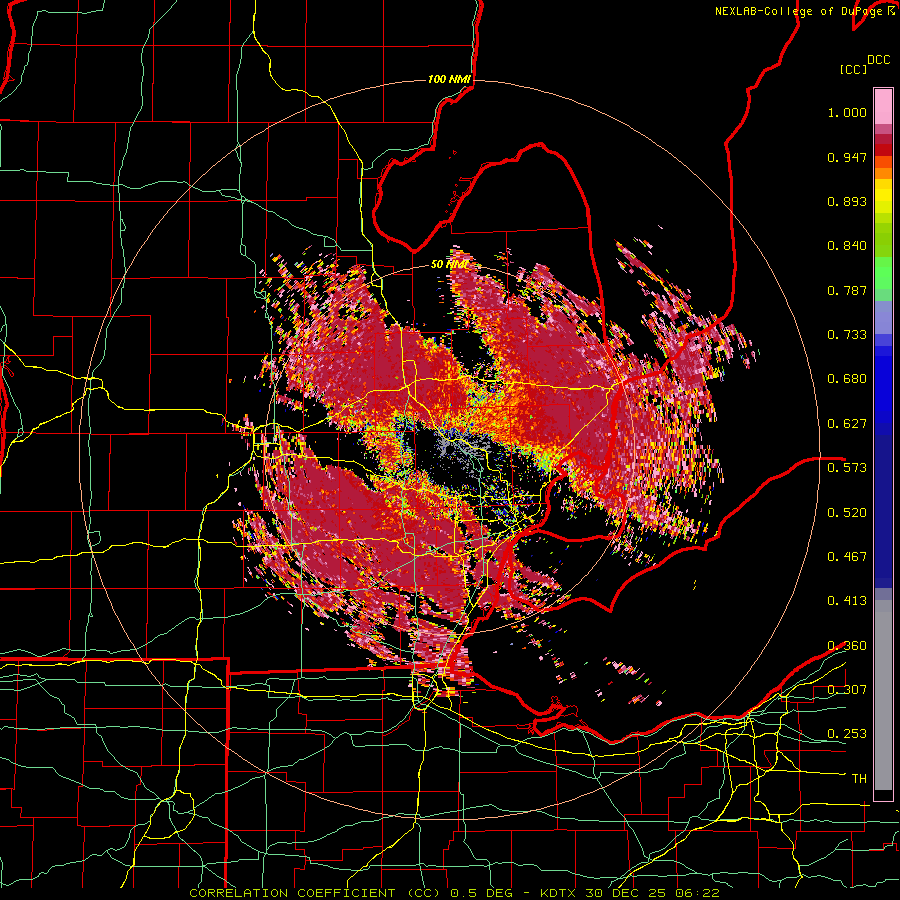Click the 0.467 color scale value

847,557
